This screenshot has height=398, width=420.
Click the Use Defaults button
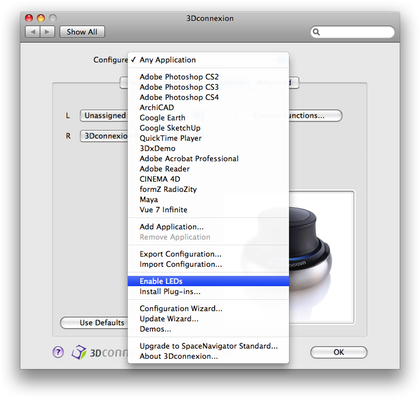94,323
